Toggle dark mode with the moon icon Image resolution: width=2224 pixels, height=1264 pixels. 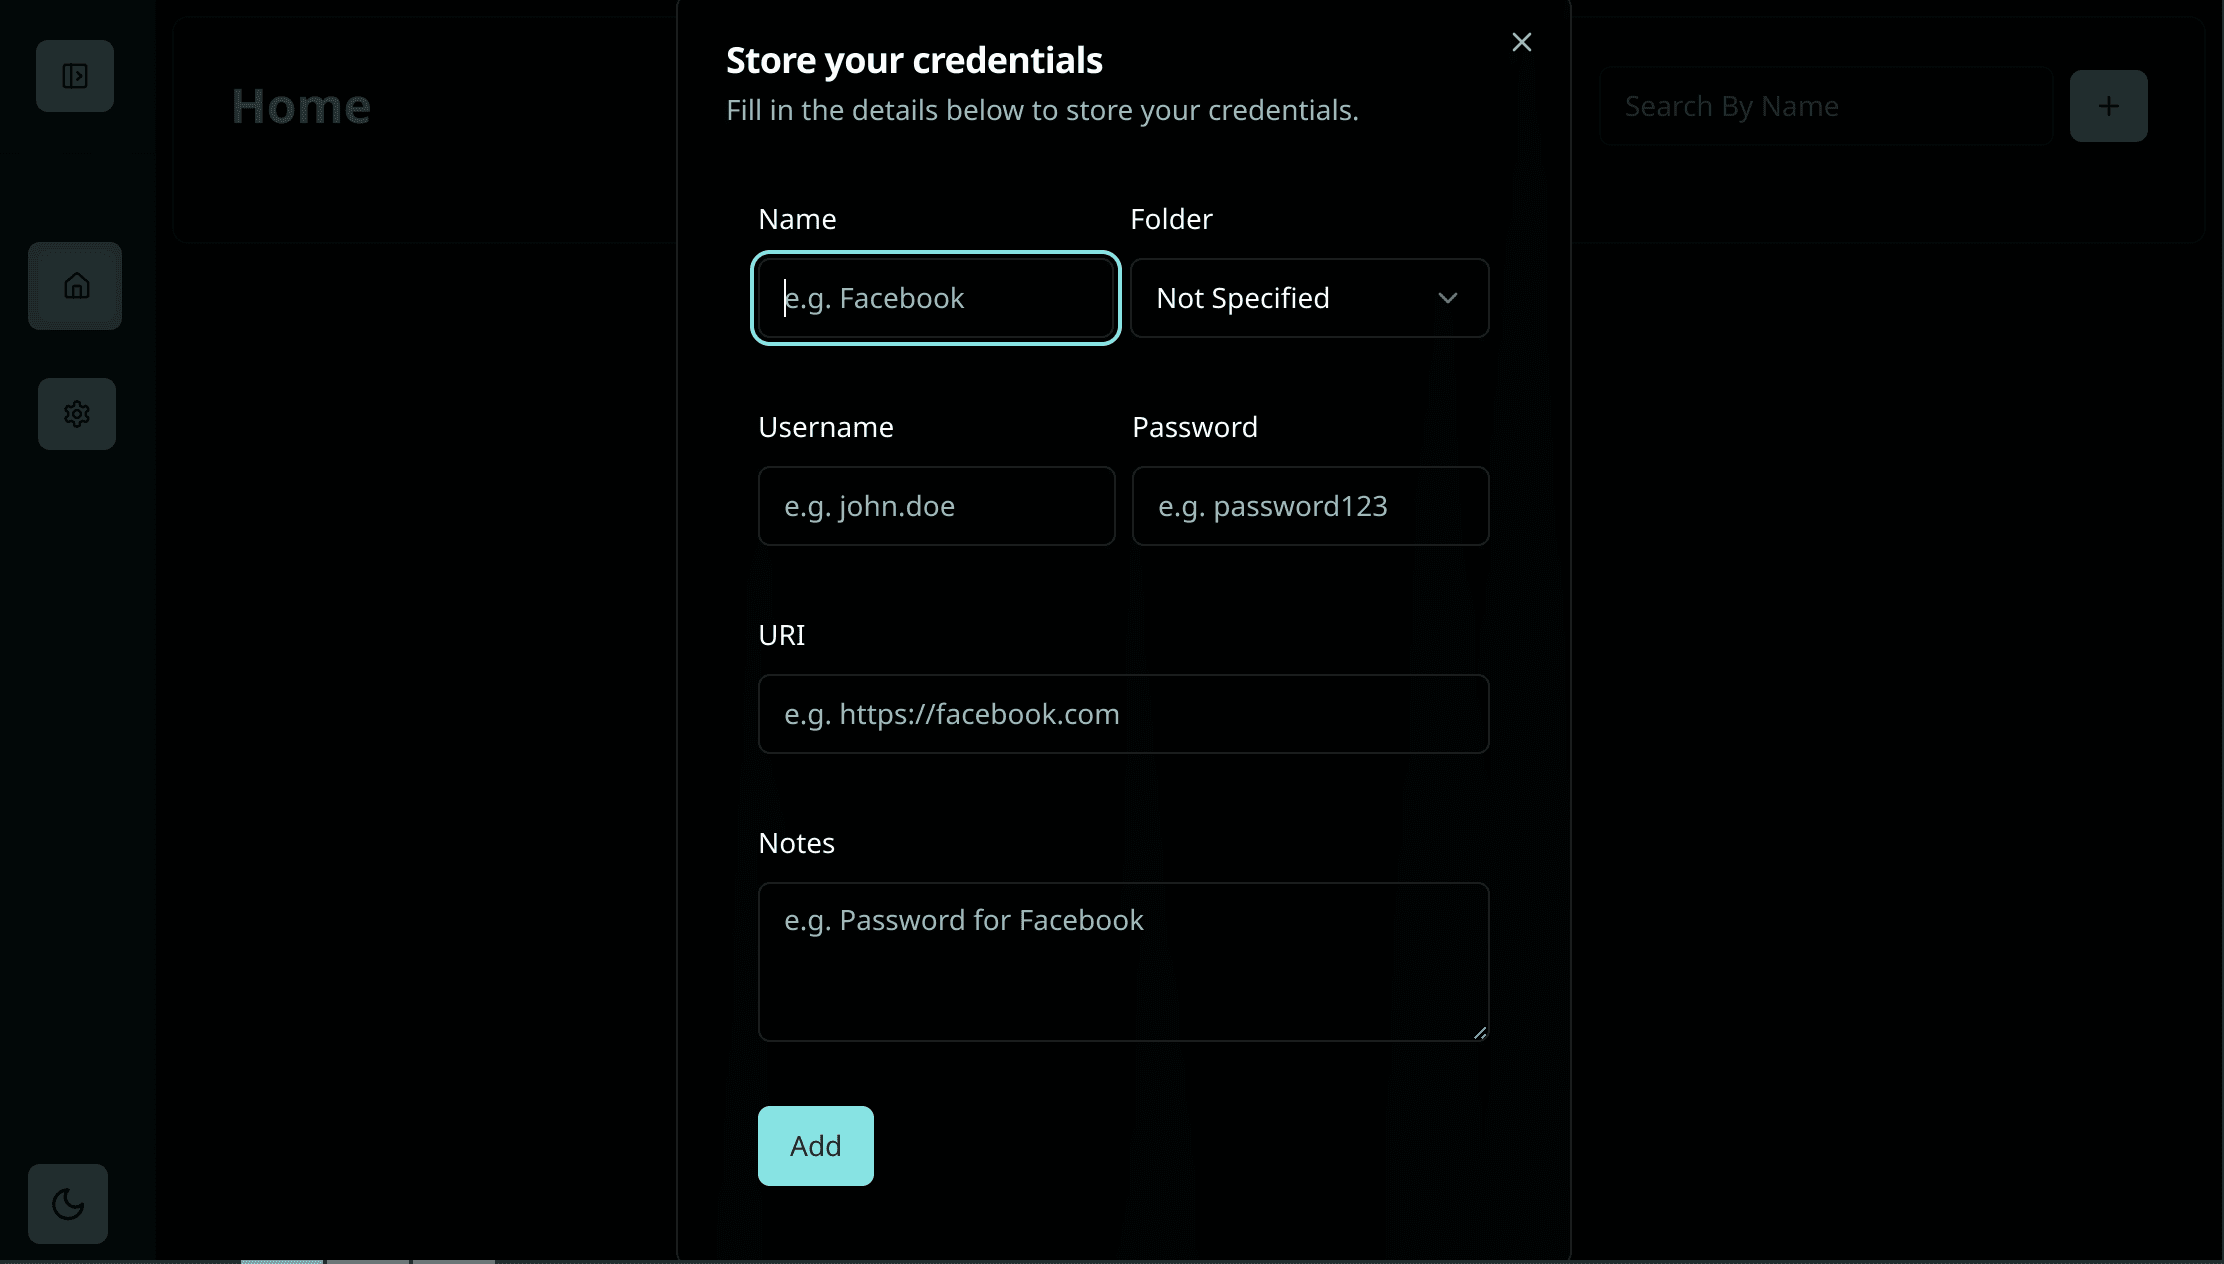click(x=68, y=1204)
